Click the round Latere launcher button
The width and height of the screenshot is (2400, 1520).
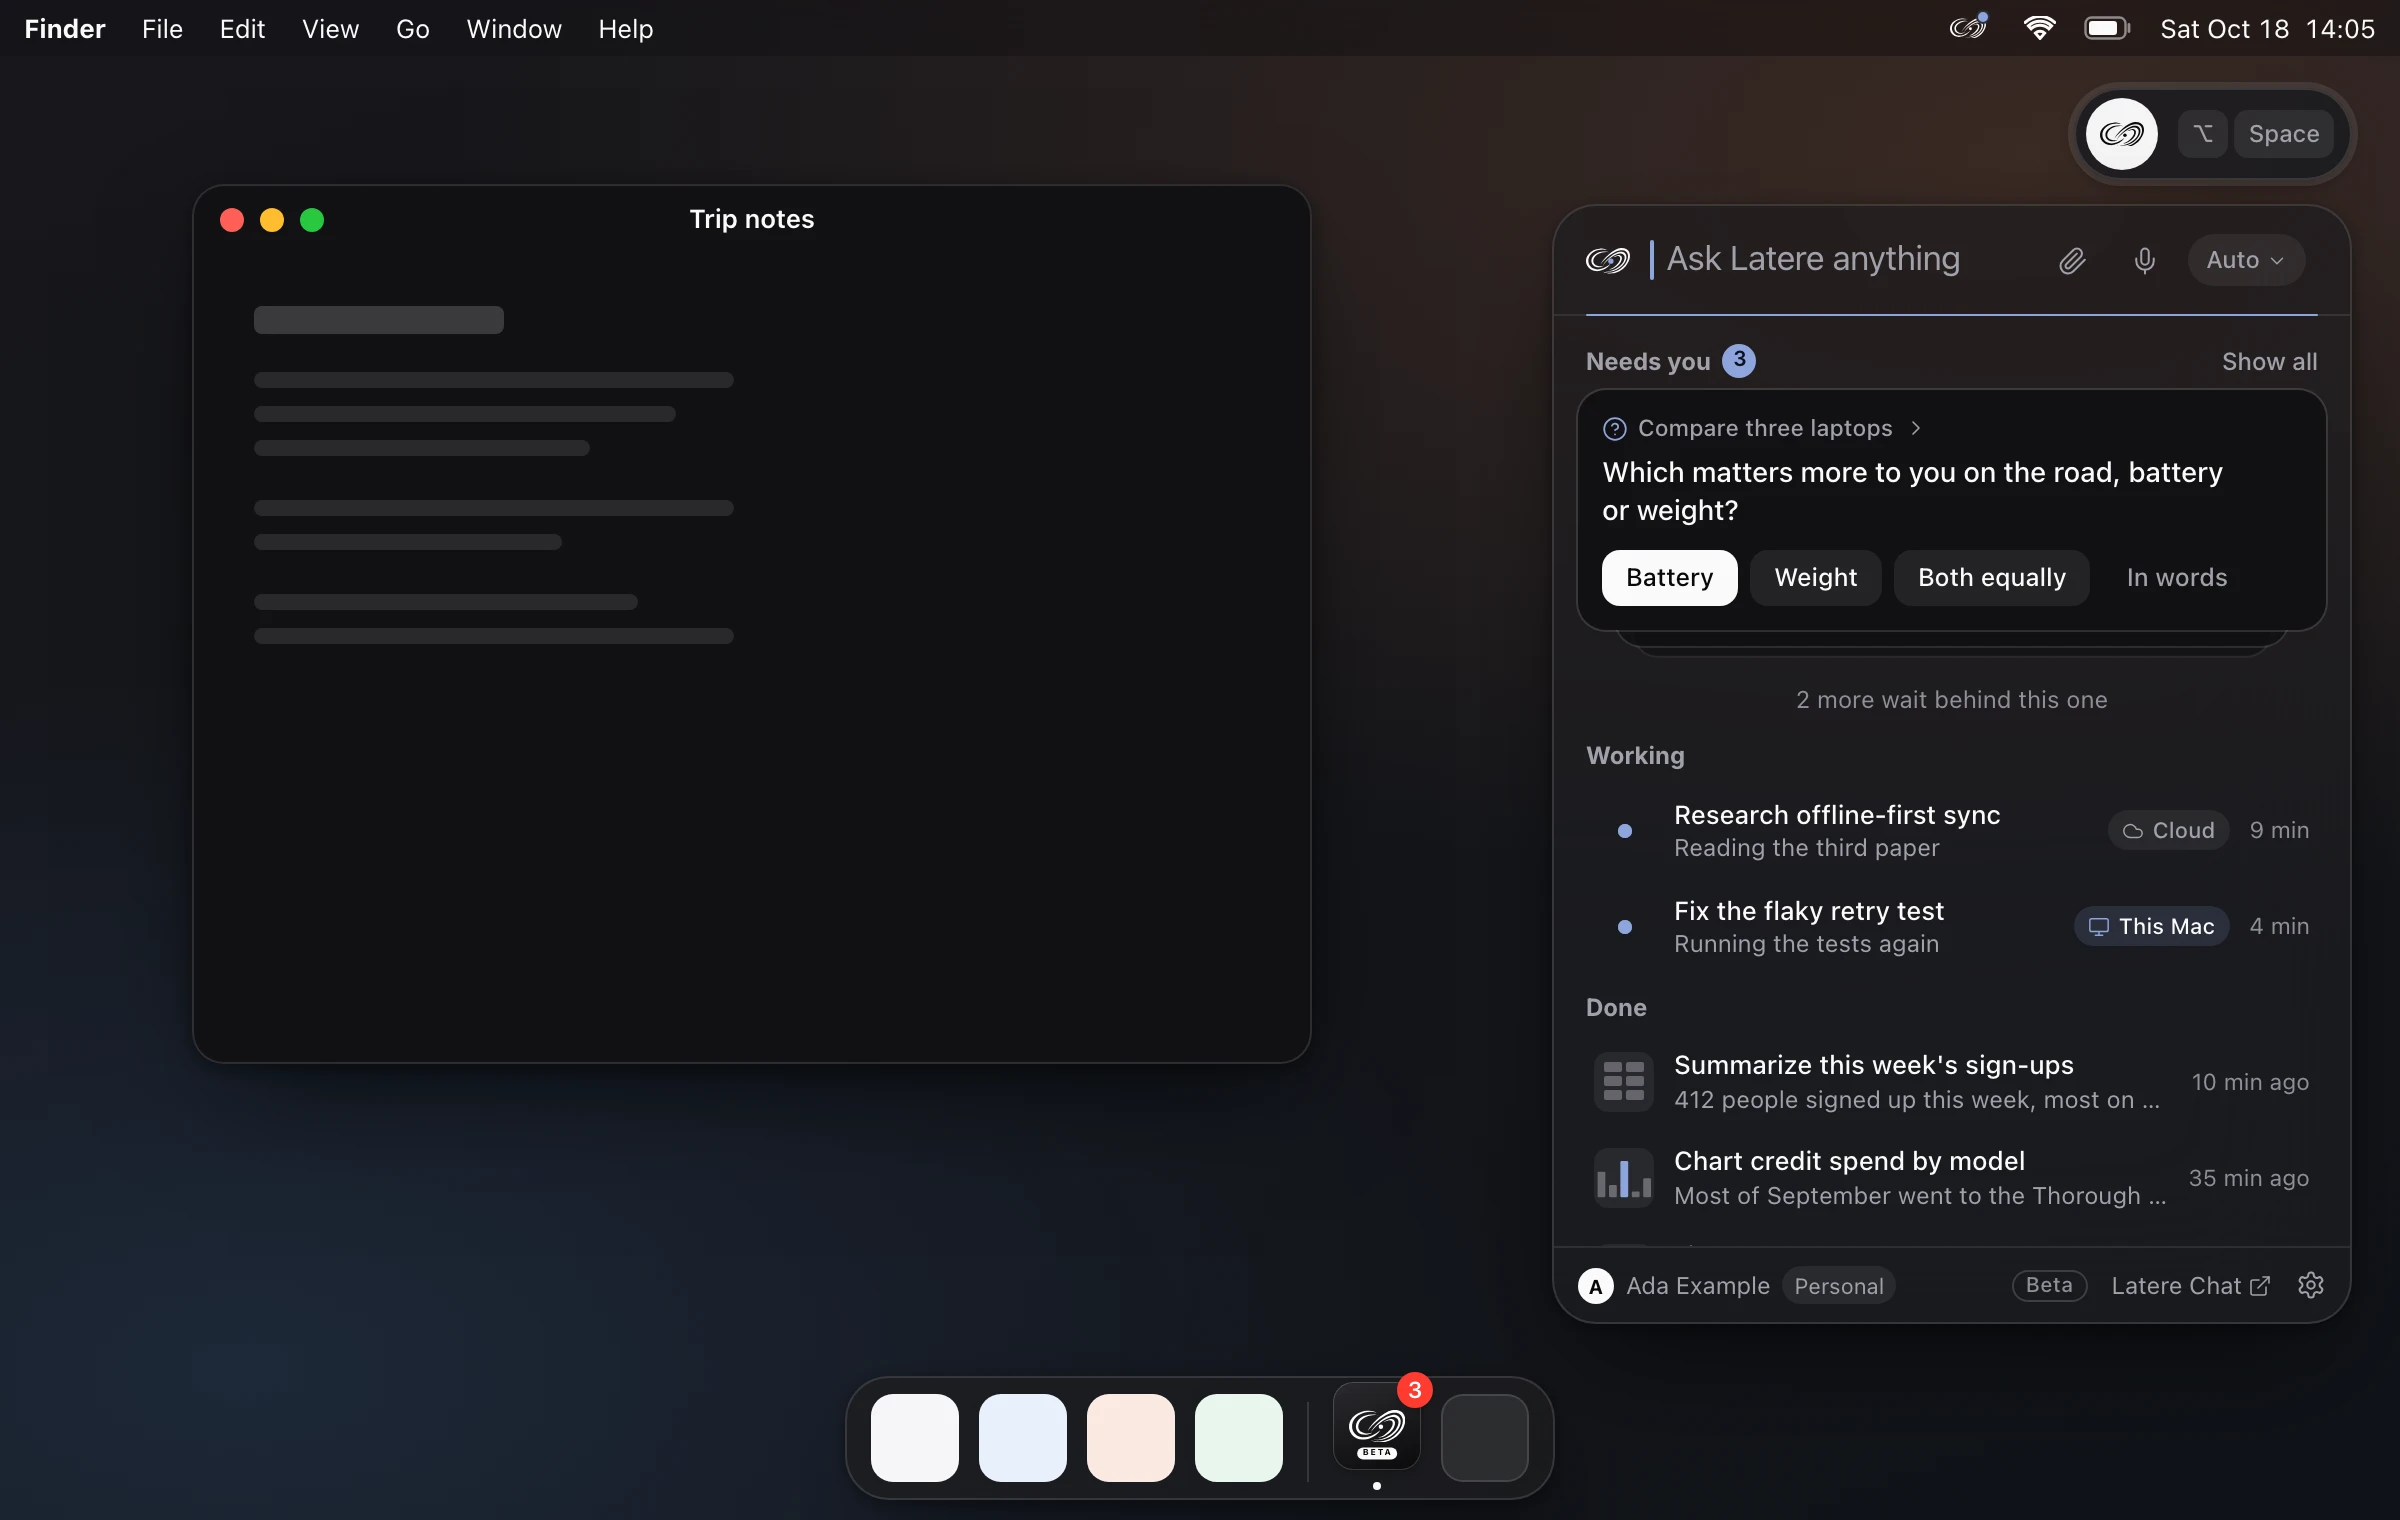coord(2122,134)
